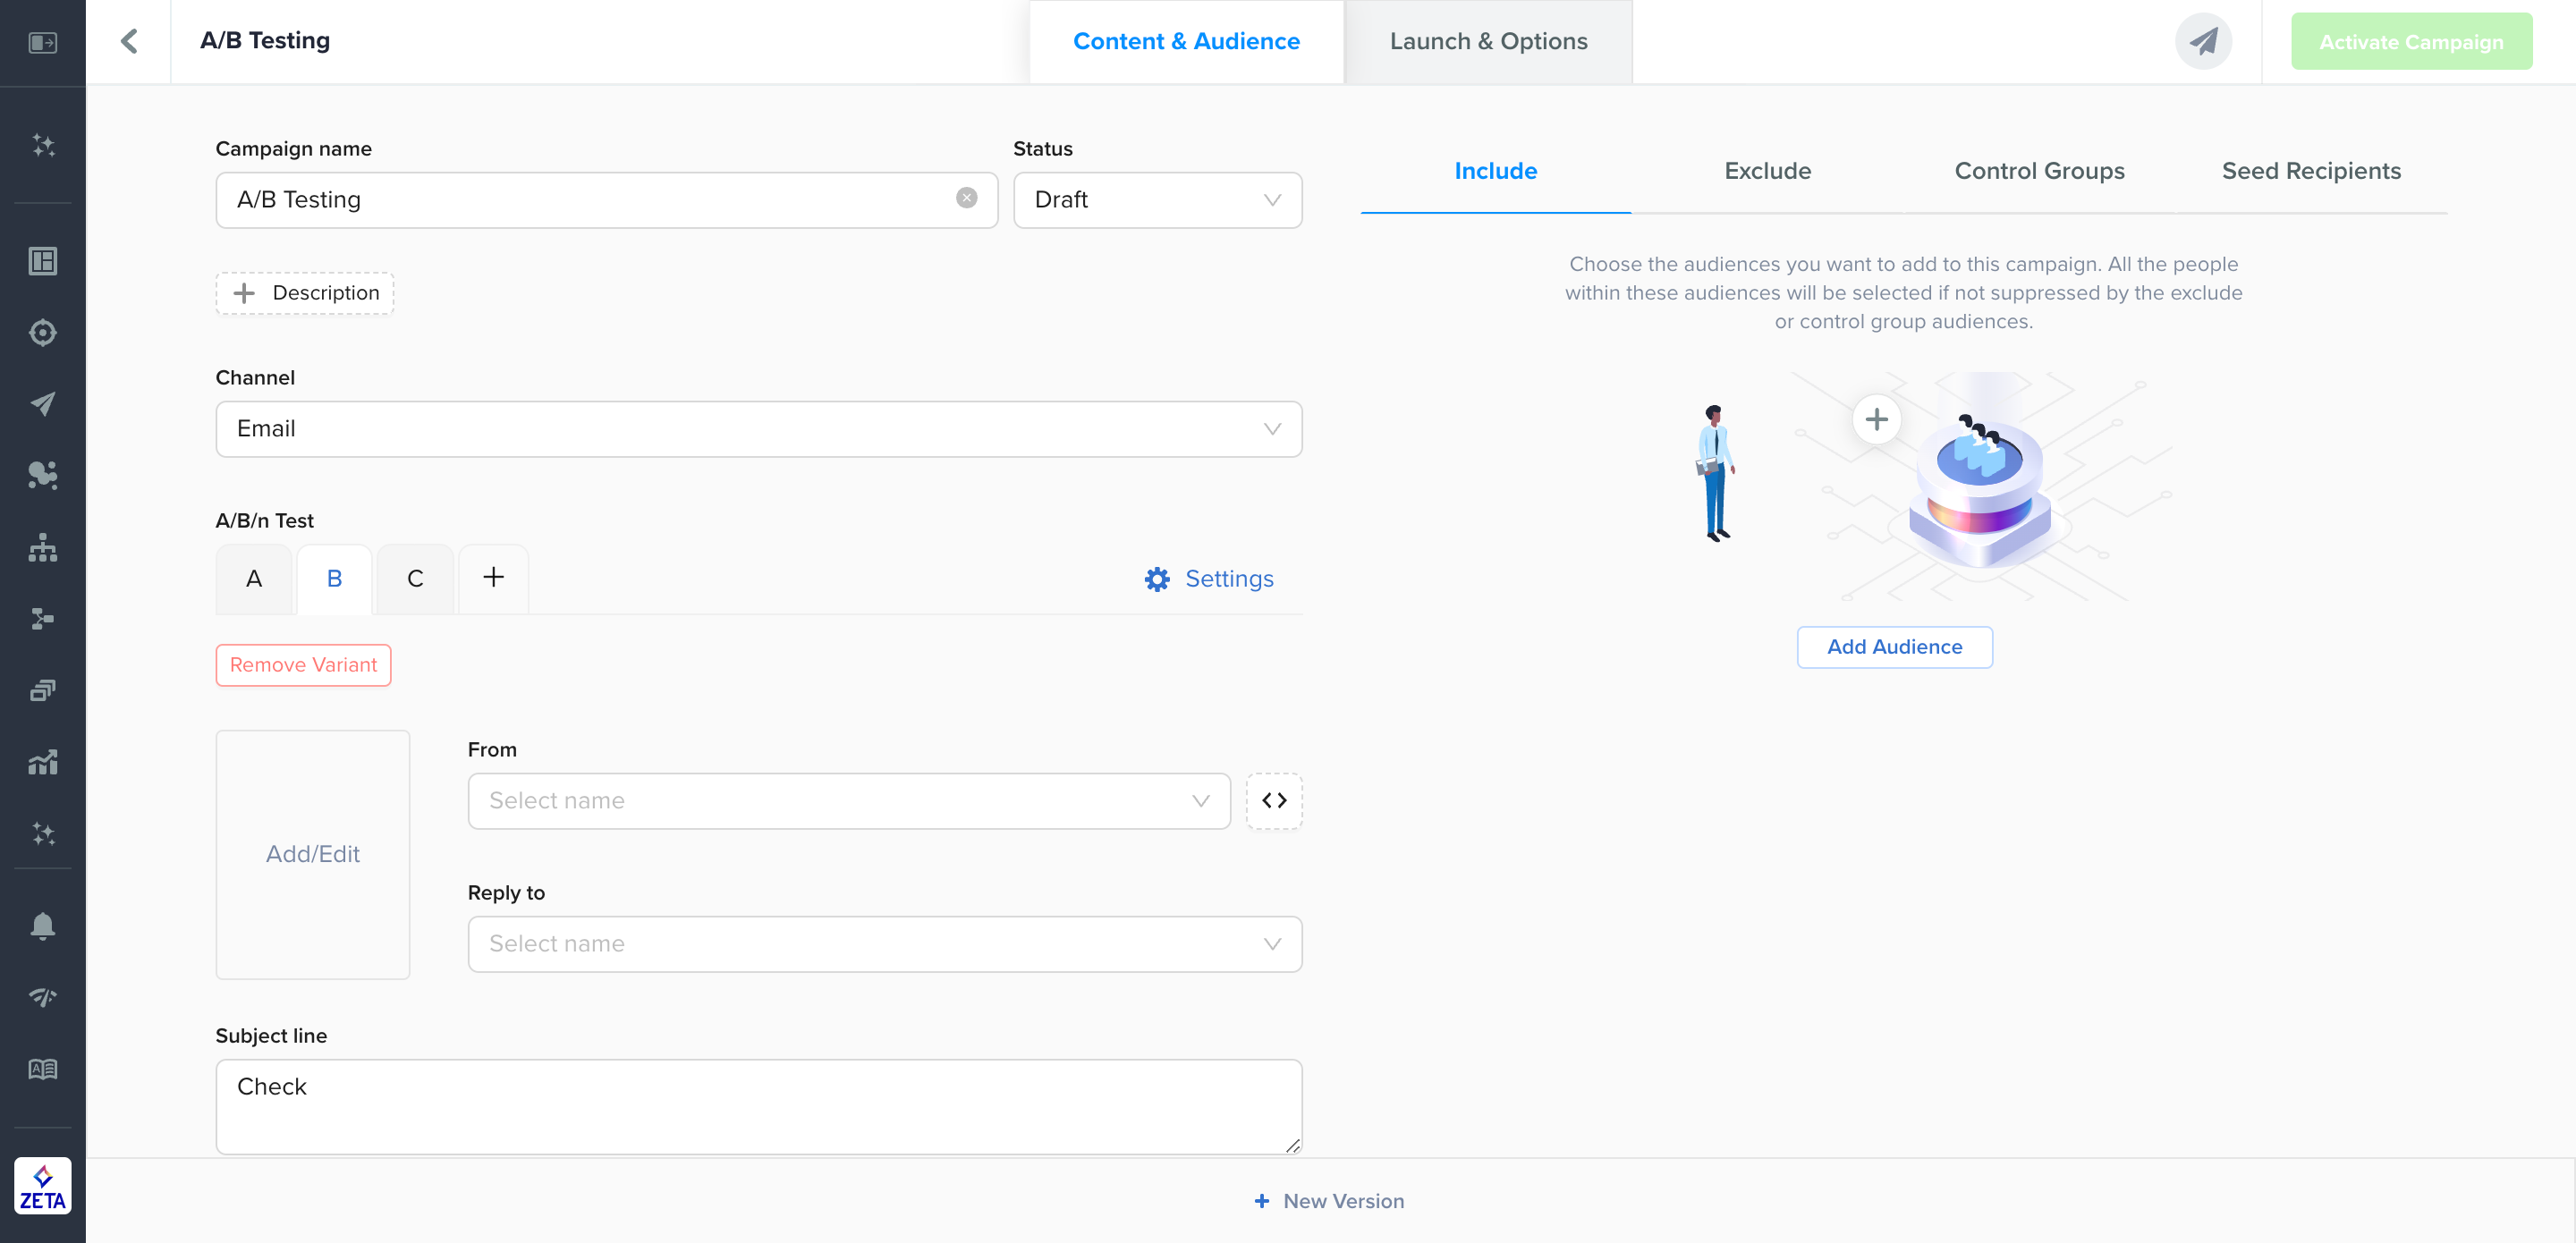
Task: Click the sidebar collapse icon at top
Action: pyautogui.click(x=42, y=42)
